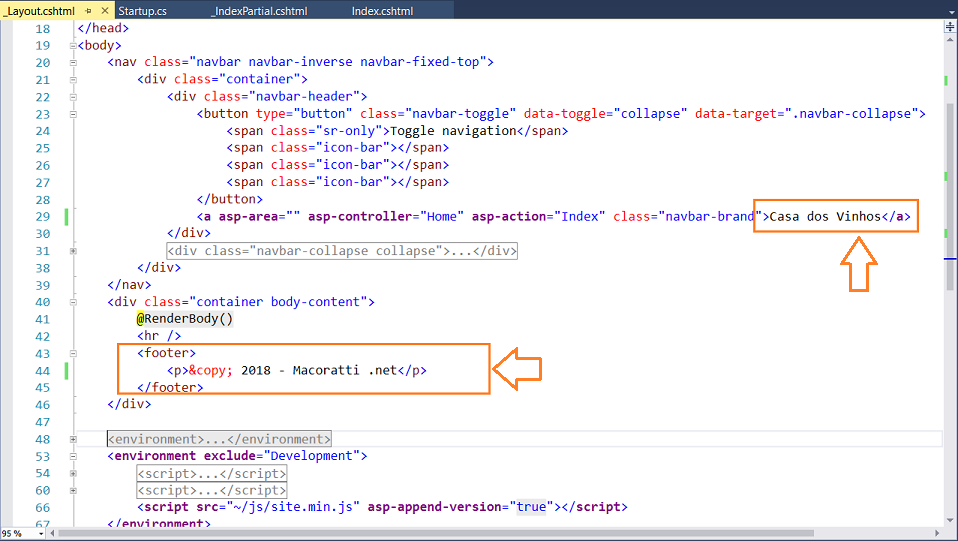The image size is (958, 541).
Task: Click the editor split-window handle icon
Action: coord(950,26)
